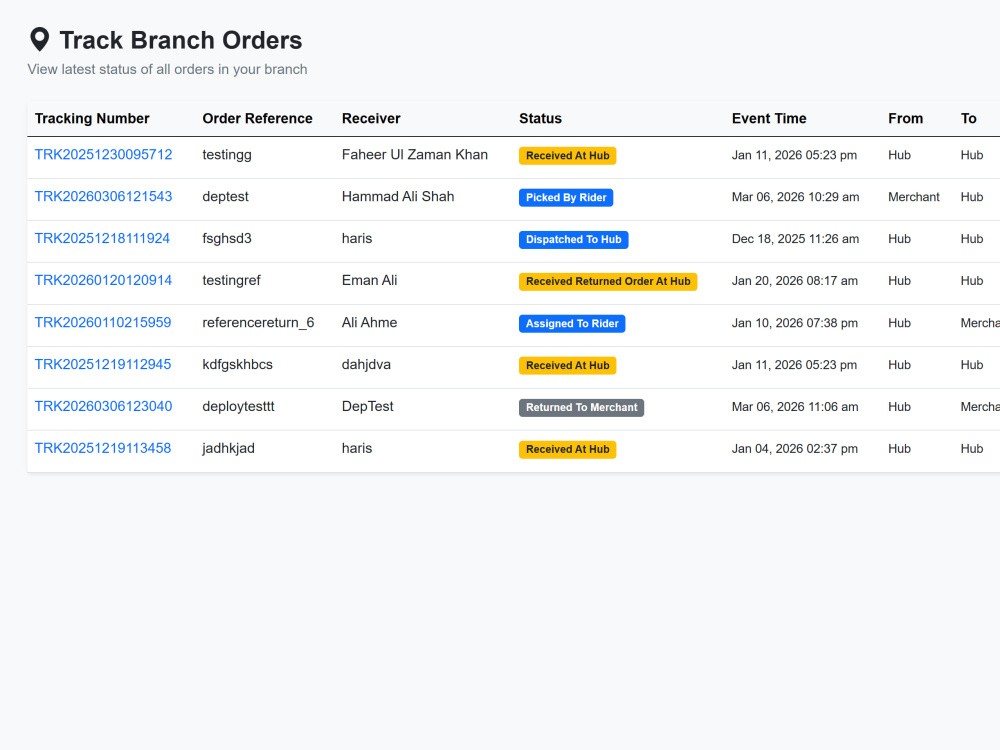Viewport: 1000px width, 750px height.
Task: Select order reference fsghsd3
Action: click(x=227, y=239)
